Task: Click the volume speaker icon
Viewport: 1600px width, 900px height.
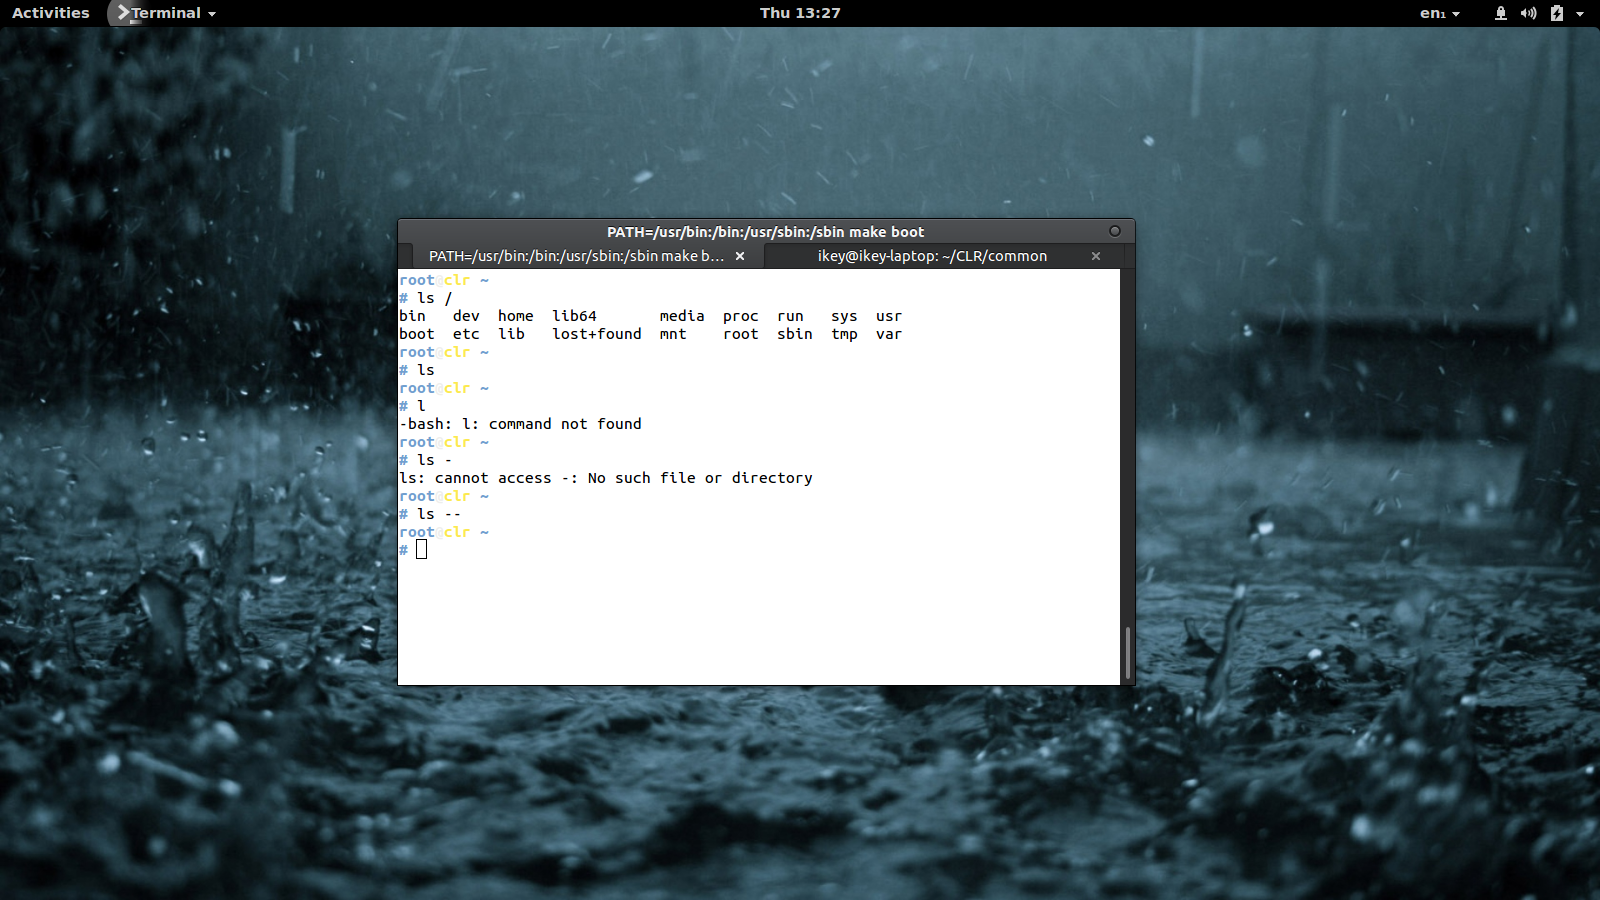Action: pyautogui.click(x=1528, y=13)
